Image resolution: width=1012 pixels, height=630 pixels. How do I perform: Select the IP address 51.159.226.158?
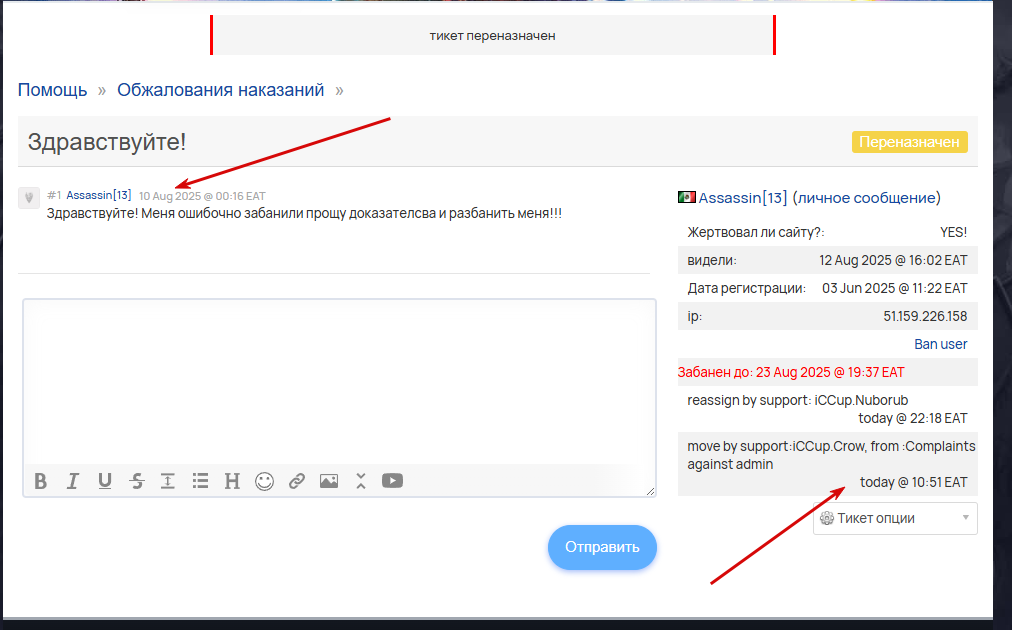tap(925, 316)
